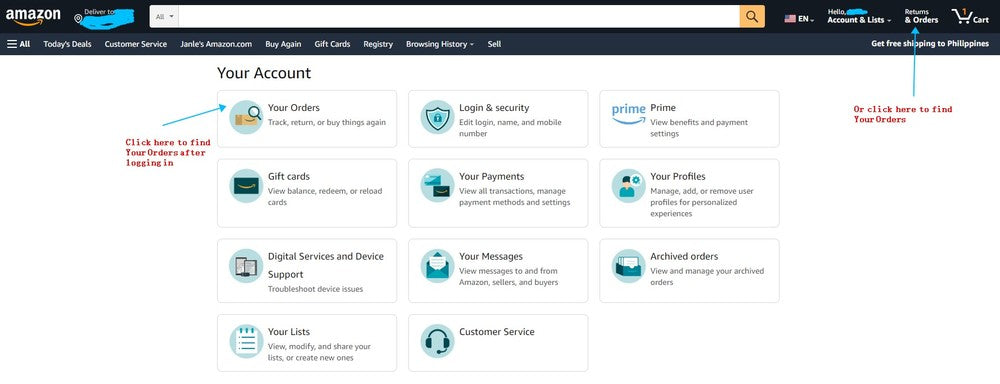Select Buy Again in the navigation bar
1000x384 pixels.
pos(283,44)
